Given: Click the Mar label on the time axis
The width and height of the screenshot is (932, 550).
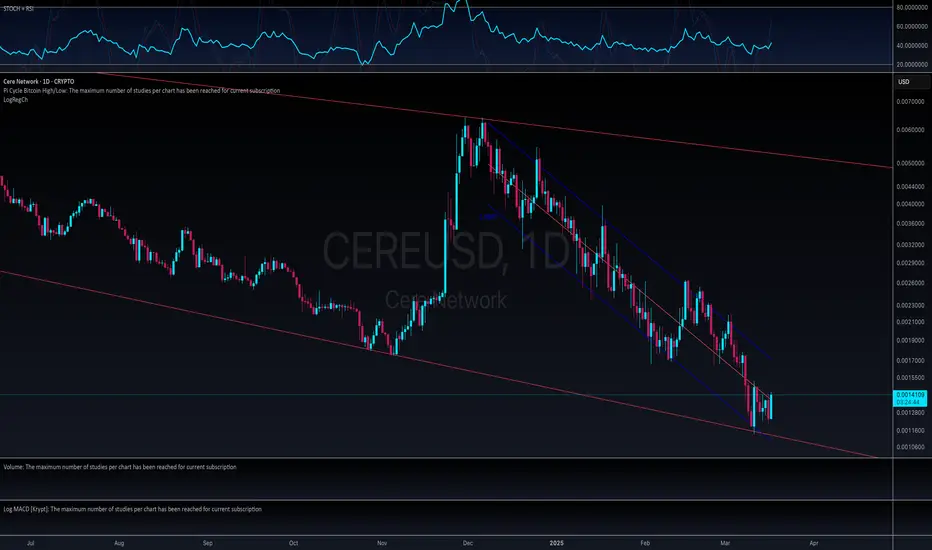Looking at the screenshot, I should pos(725,543).
